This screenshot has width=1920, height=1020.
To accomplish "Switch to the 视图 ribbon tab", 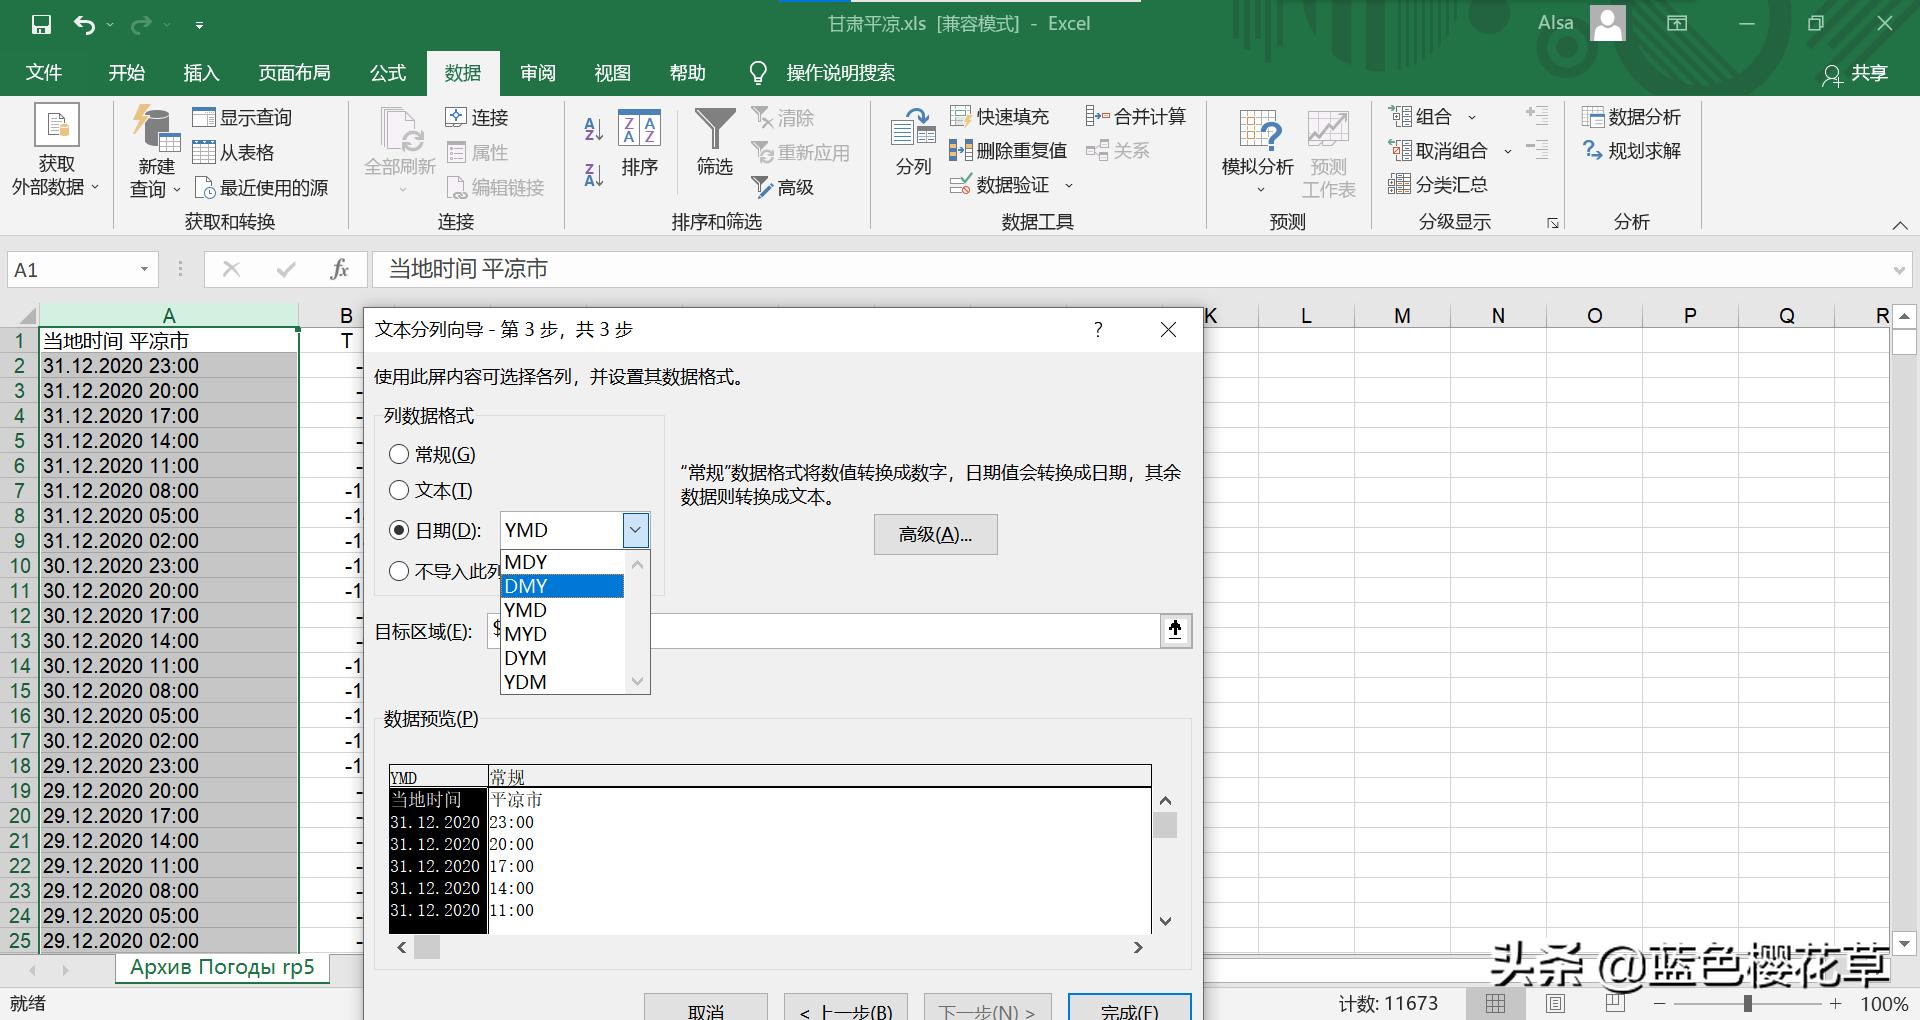I will pos(613,72).
